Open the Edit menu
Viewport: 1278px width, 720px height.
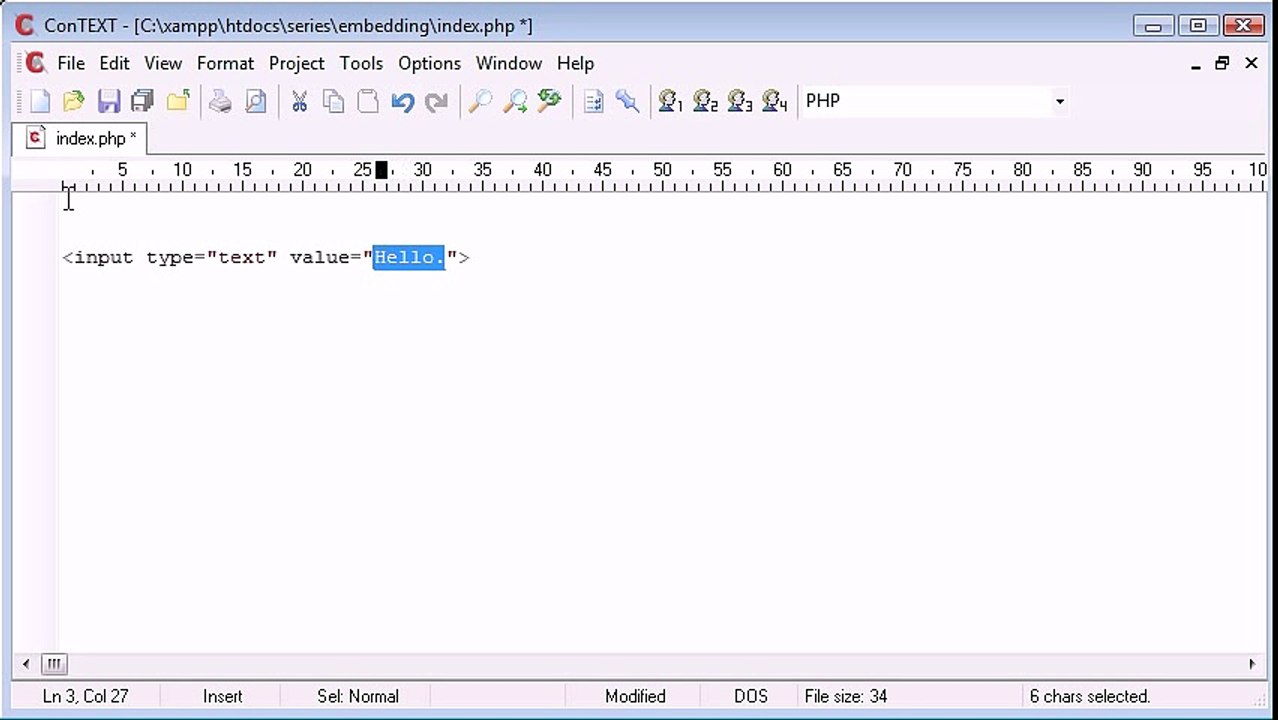(114, 63)
